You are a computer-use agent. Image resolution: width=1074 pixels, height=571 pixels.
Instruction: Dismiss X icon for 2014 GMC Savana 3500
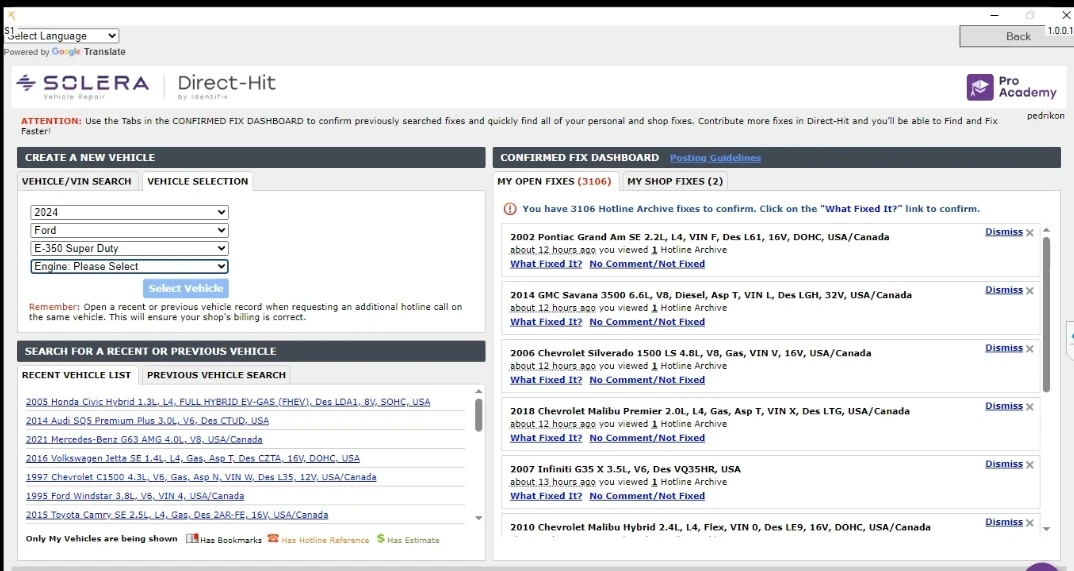[1029, 291]
